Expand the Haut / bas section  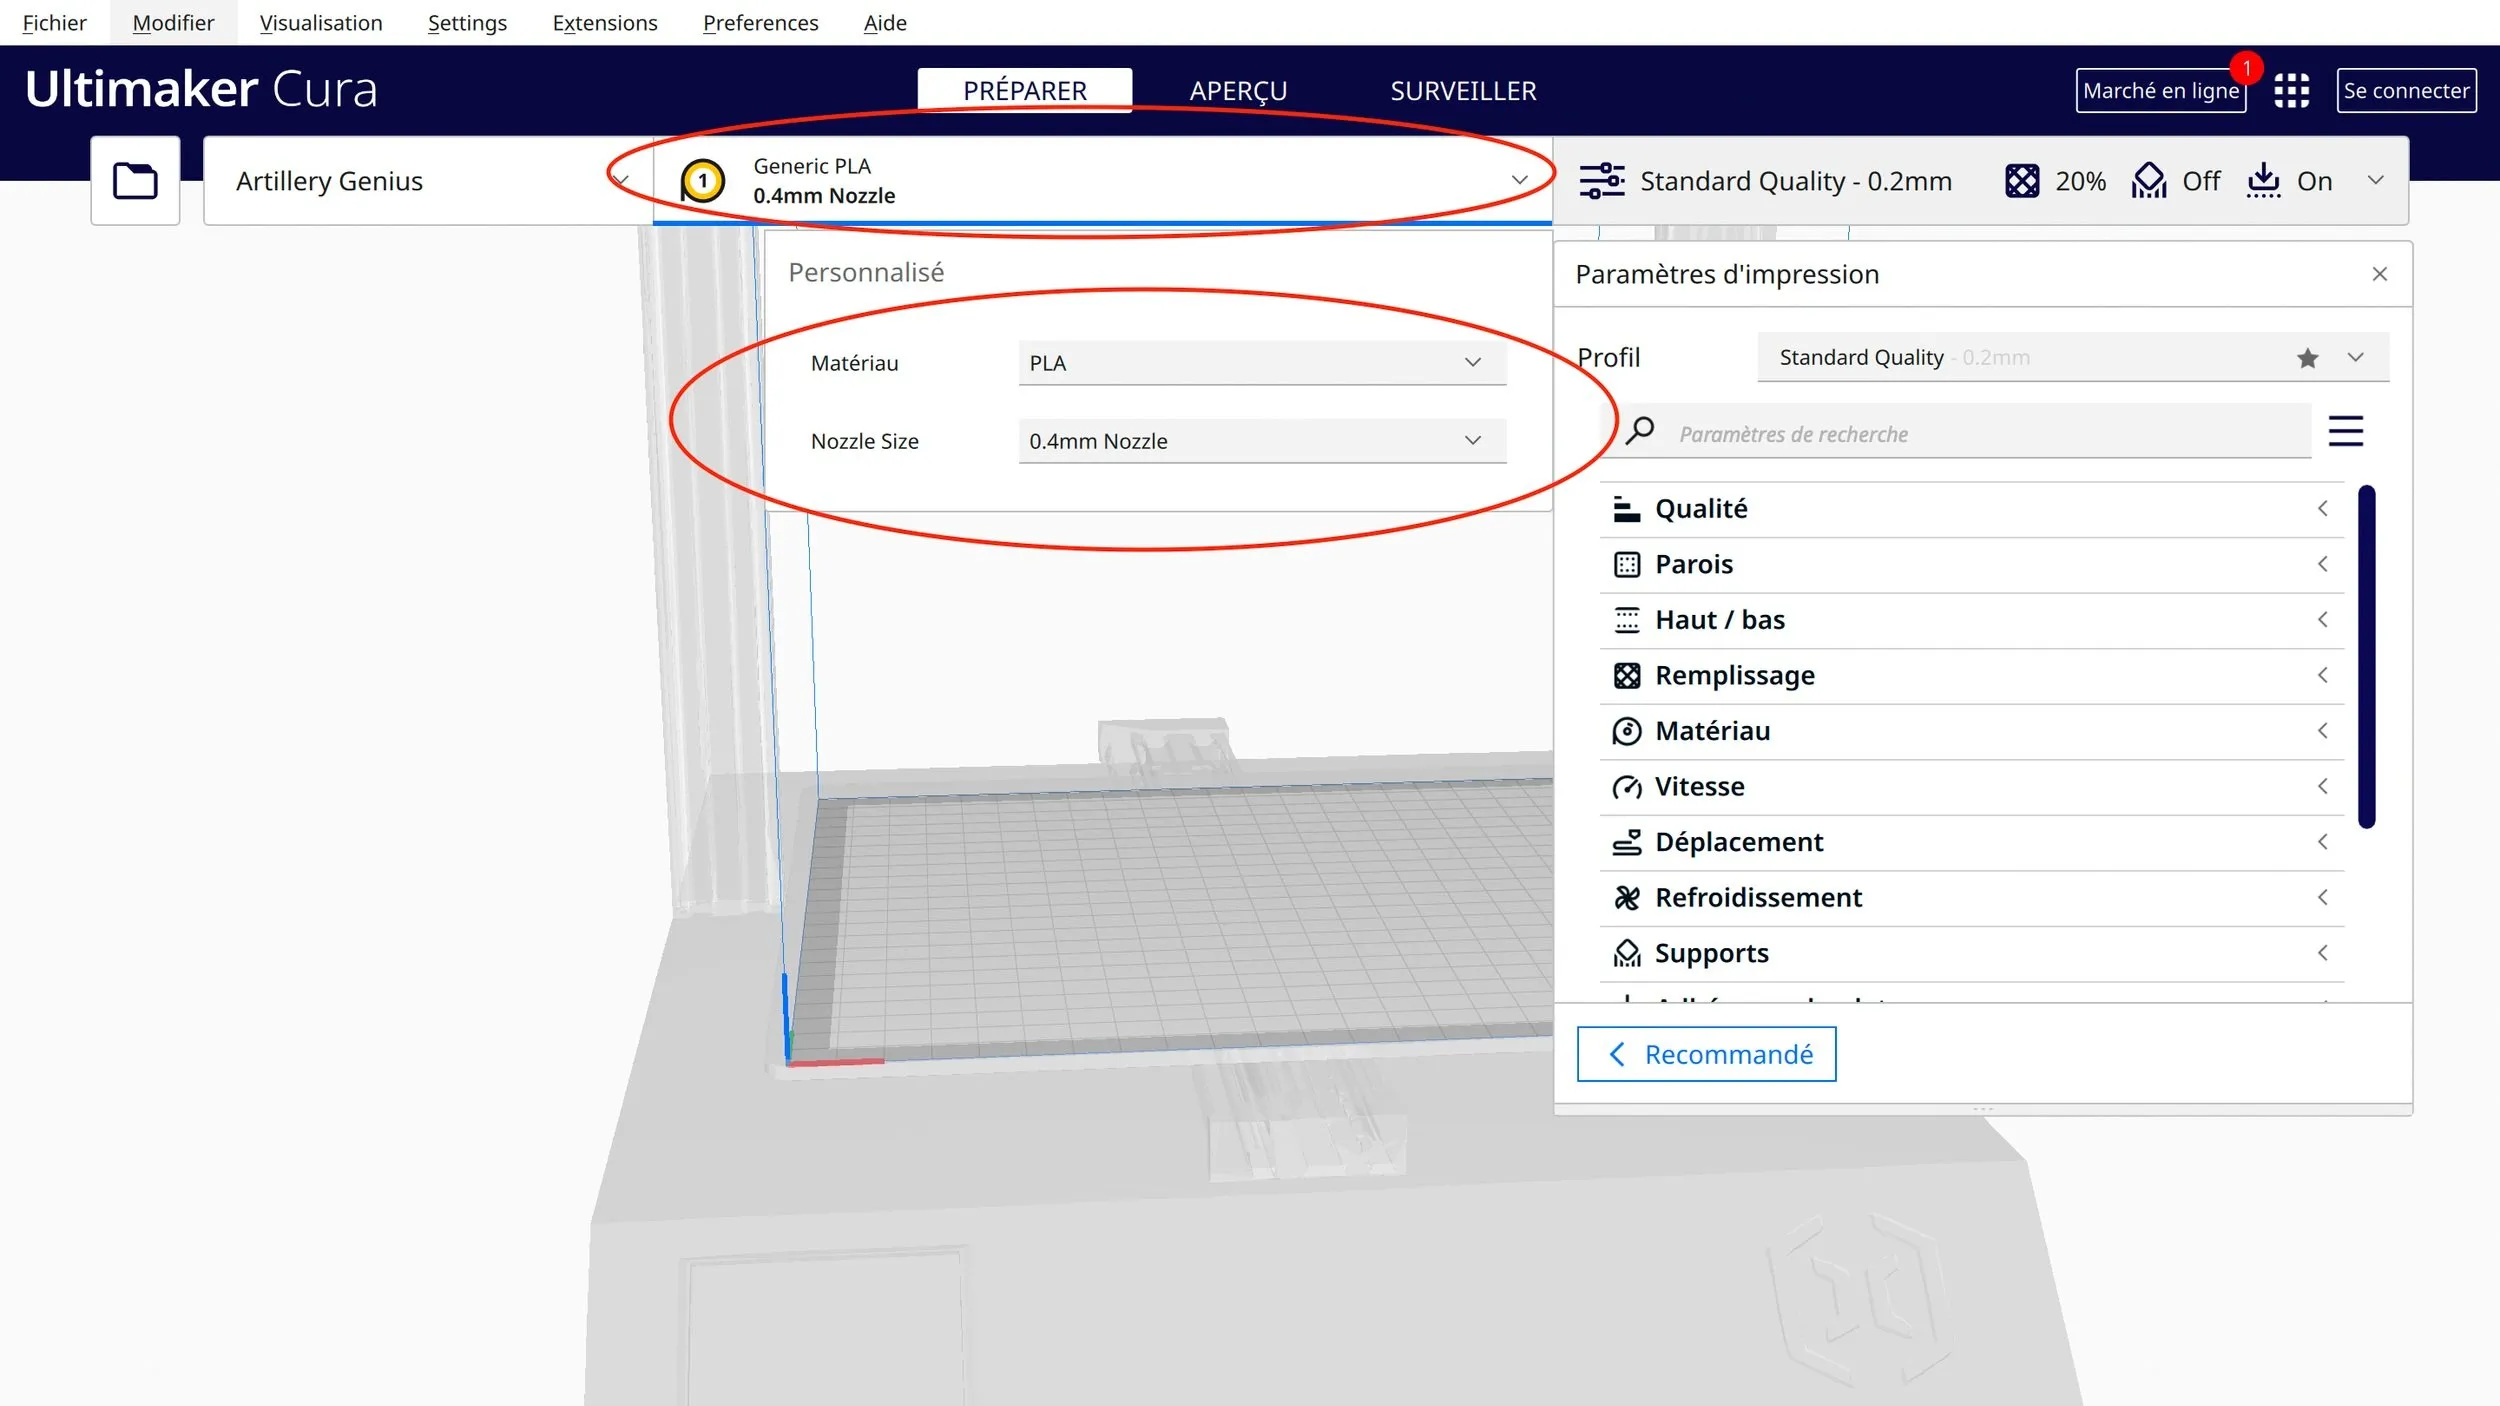[x=1972, y=620]
